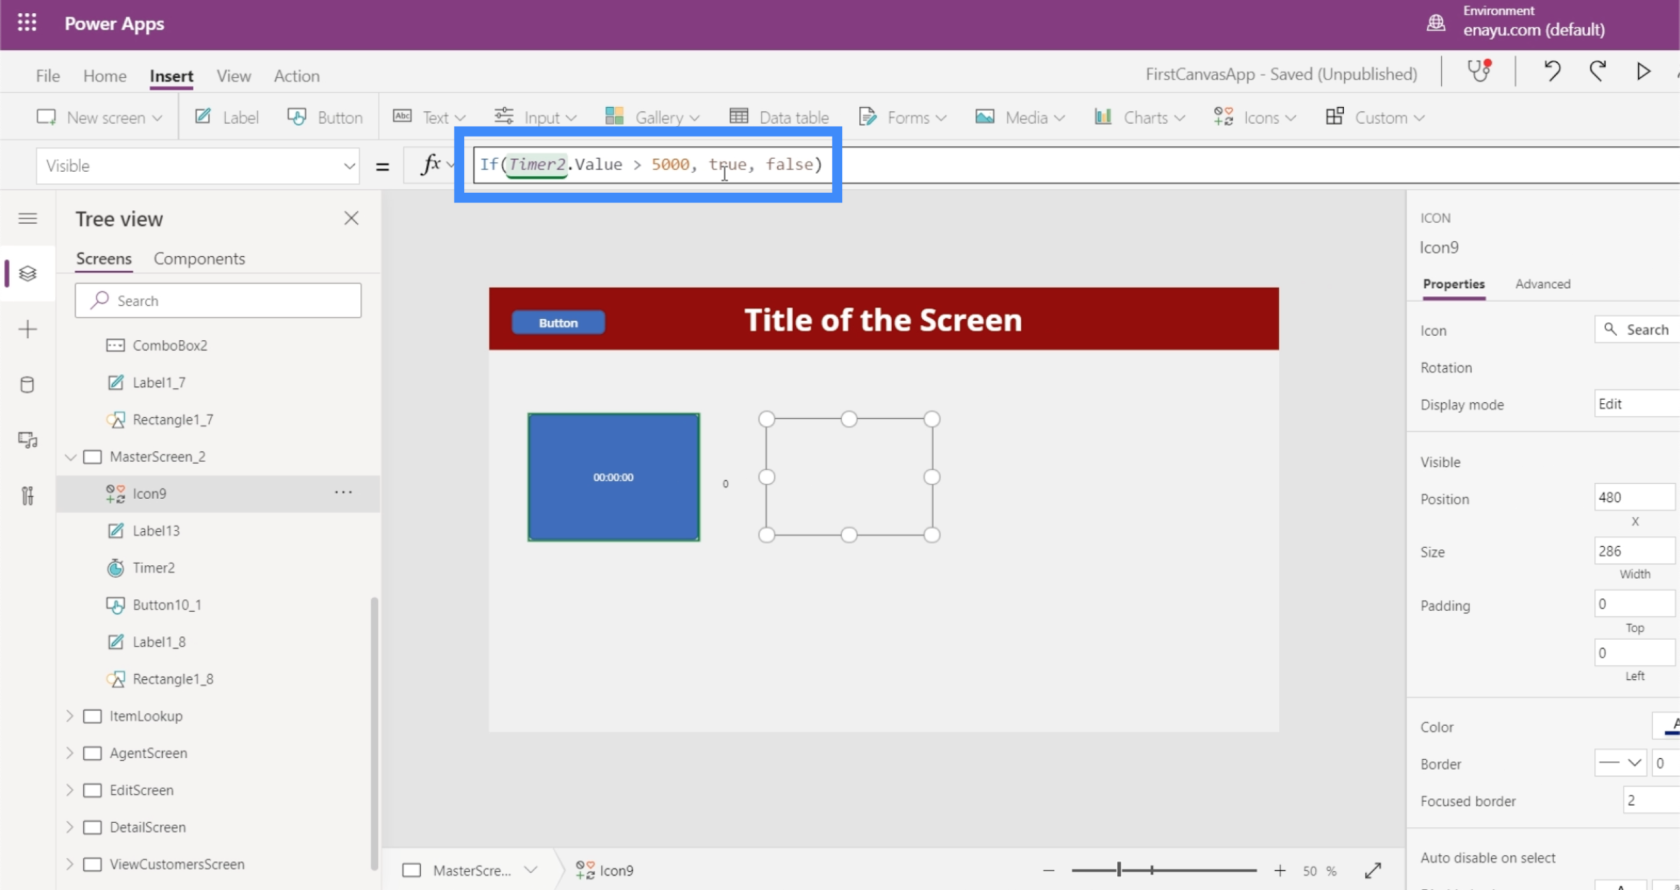Redo the last action
The width and height of the screenshot is (1680, 890).
(x=1597, y=71)
